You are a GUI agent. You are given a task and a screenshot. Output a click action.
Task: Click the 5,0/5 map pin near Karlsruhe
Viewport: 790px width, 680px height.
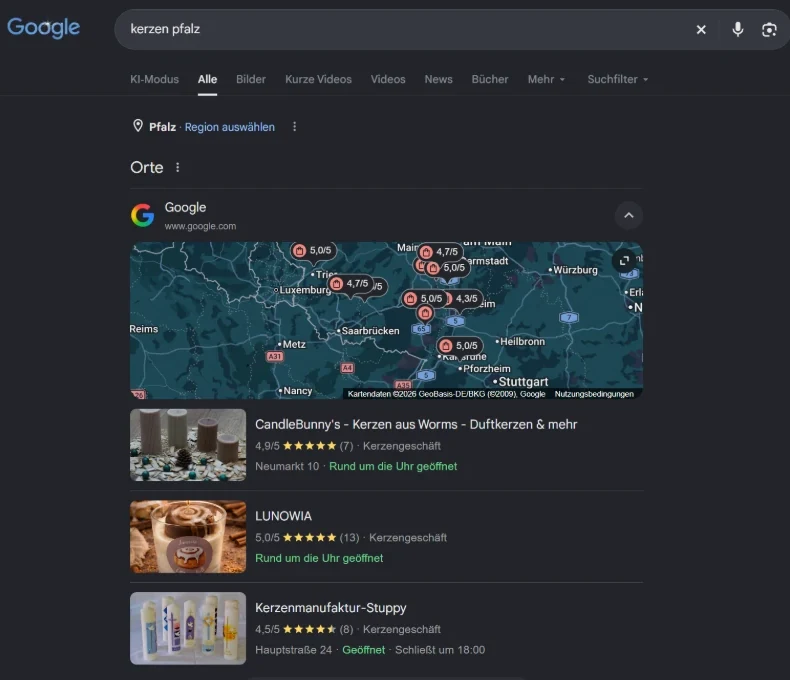click(459, 346)
